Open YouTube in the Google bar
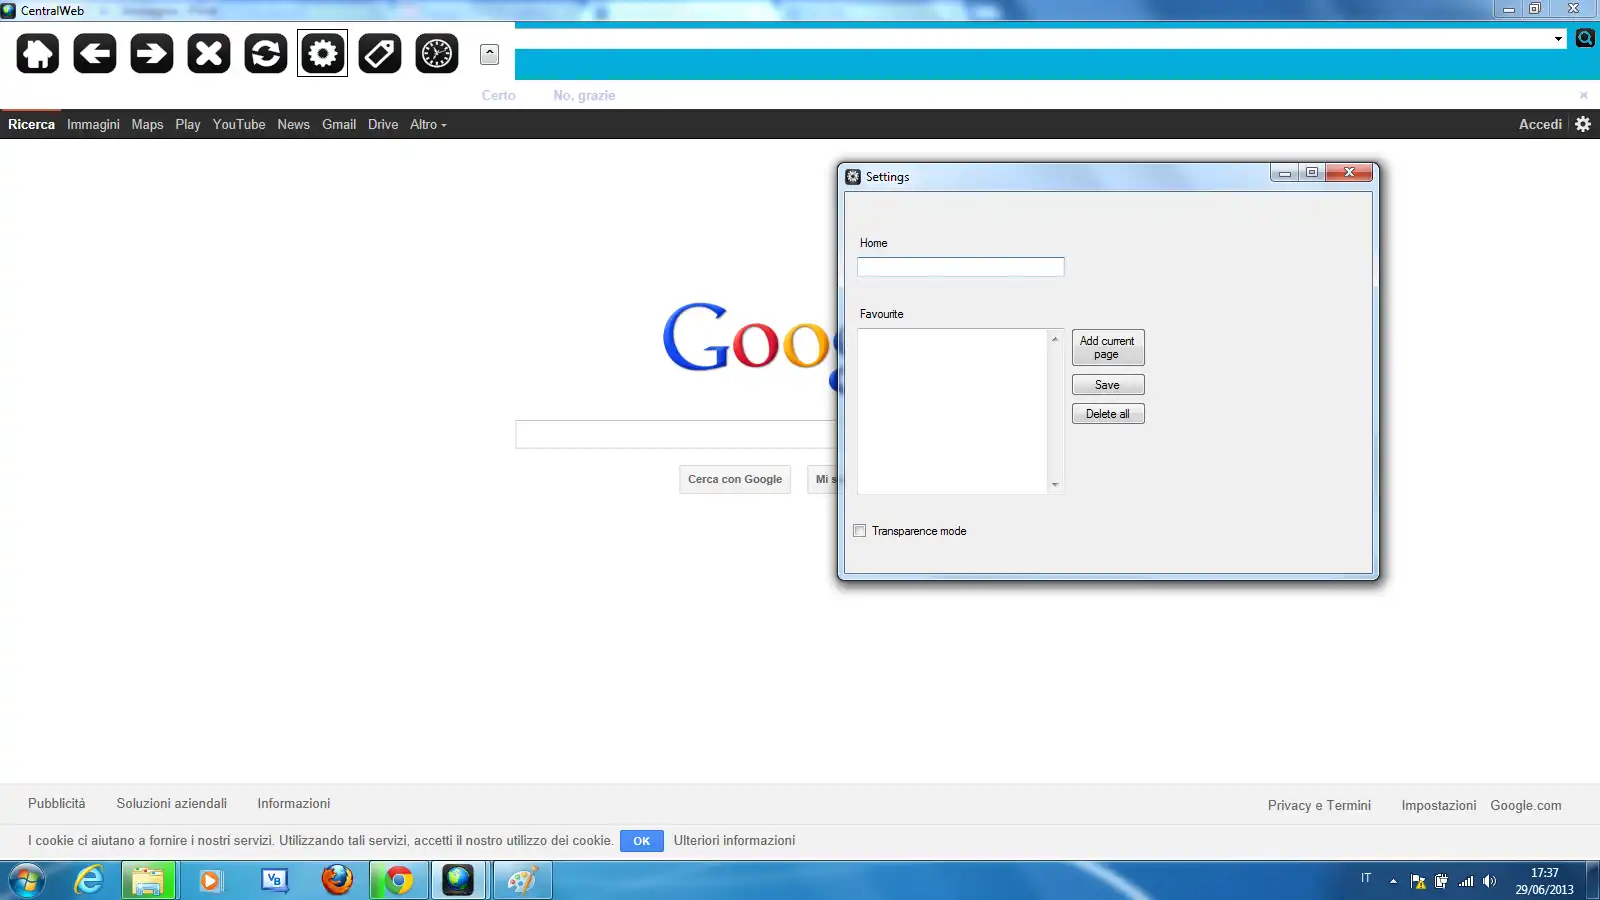1600x900 pixels. (x=239, y=124)
